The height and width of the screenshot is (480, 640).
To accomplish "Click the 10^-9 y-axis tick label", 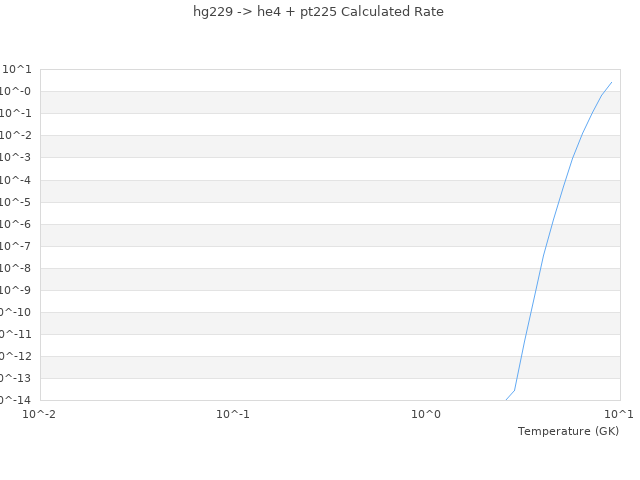I will (x=16, y=290).
